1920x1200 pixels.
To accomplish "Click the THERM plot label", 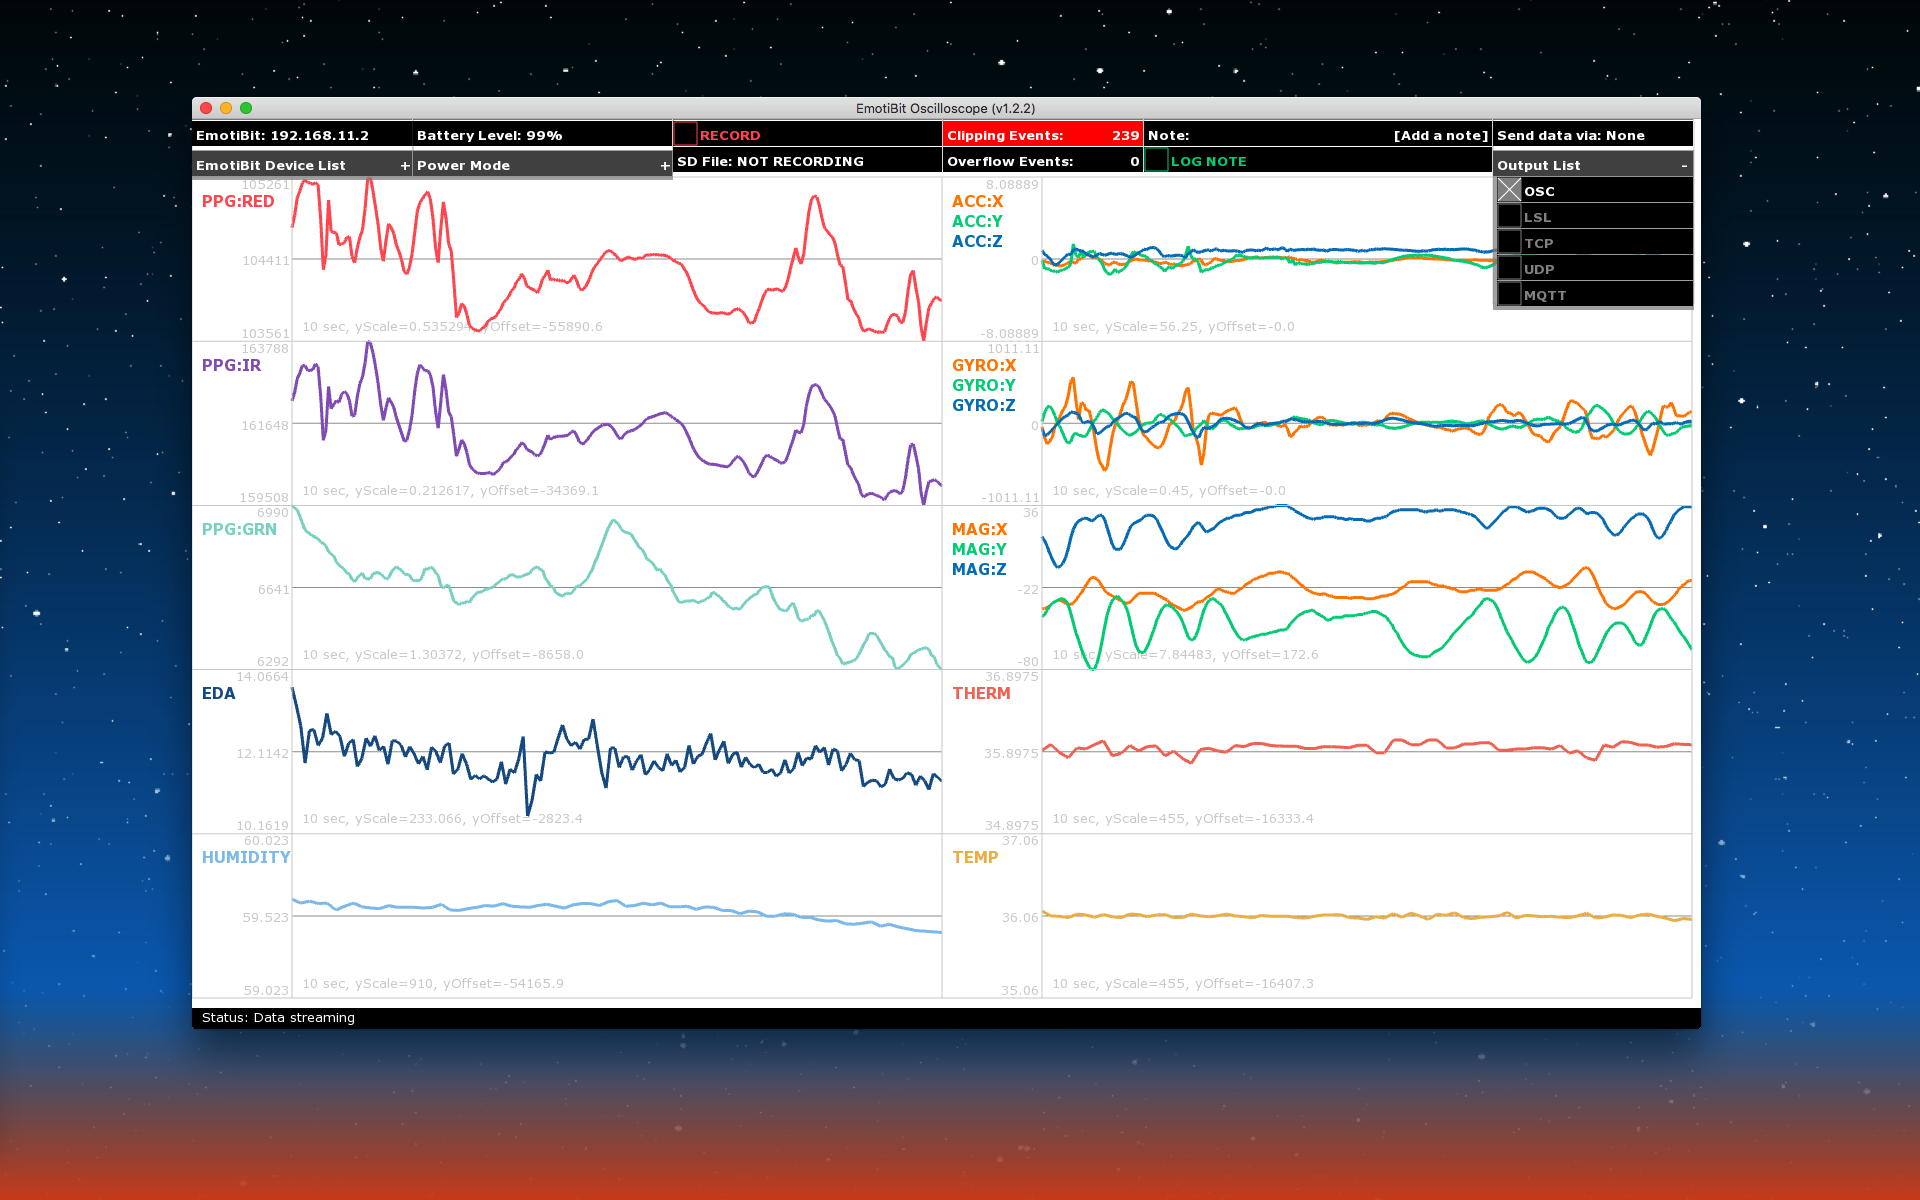I will [980, 693].
